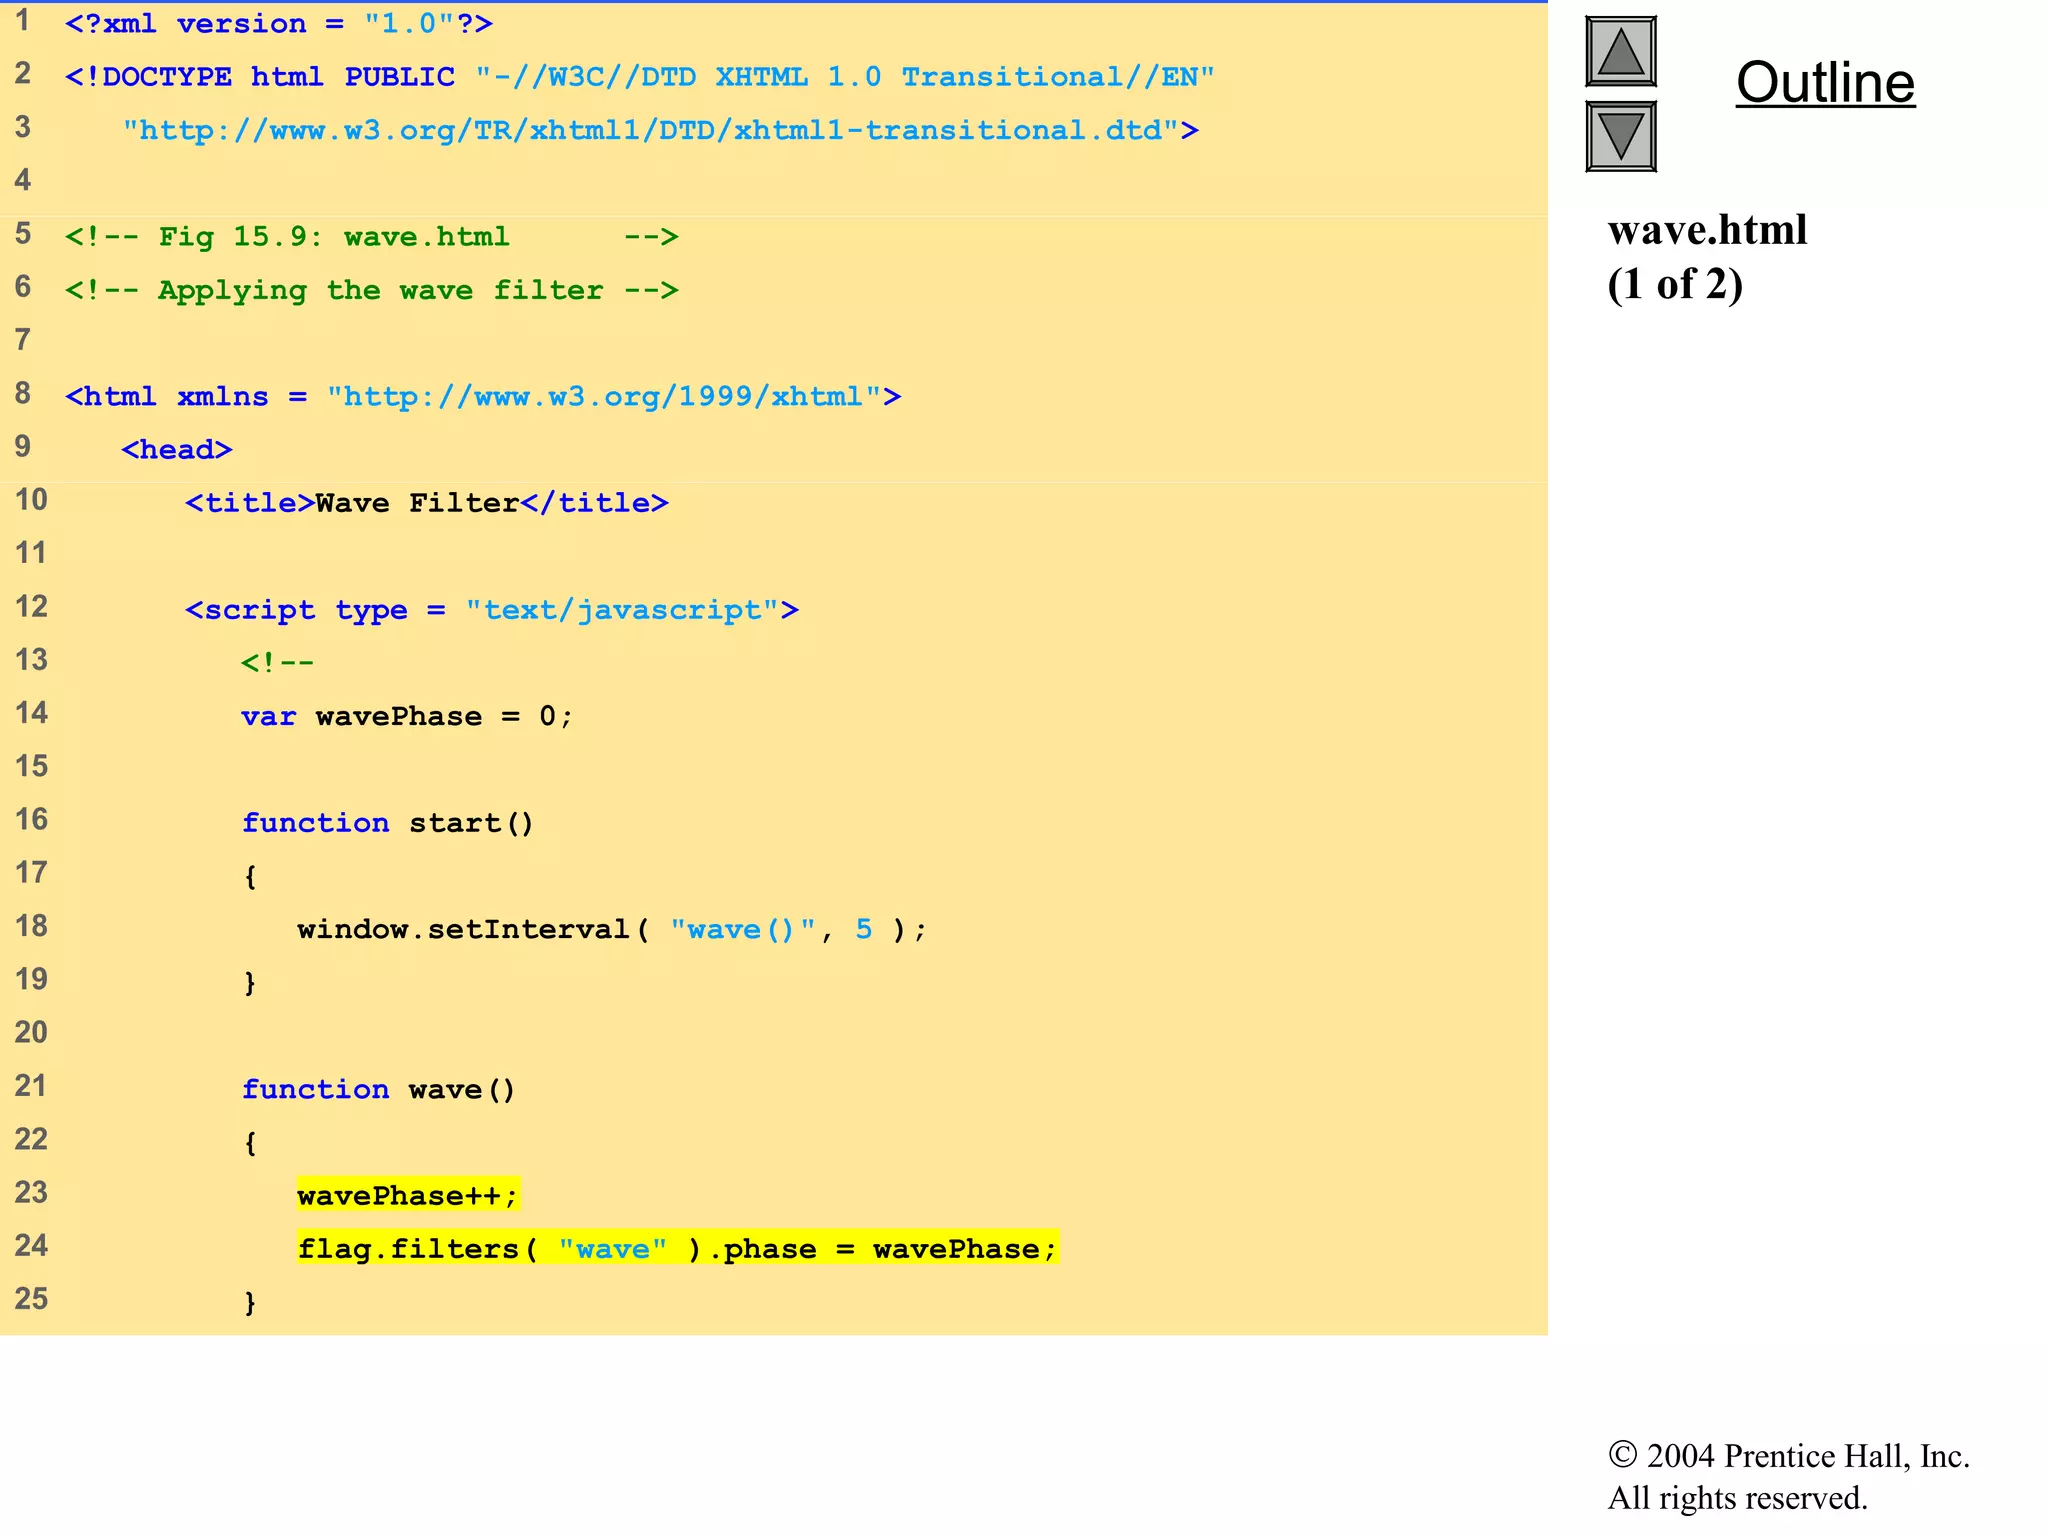Screen dimensions: 2048x1536
Task: Click the up arrow navigation button
Action: click(1620, 52)
